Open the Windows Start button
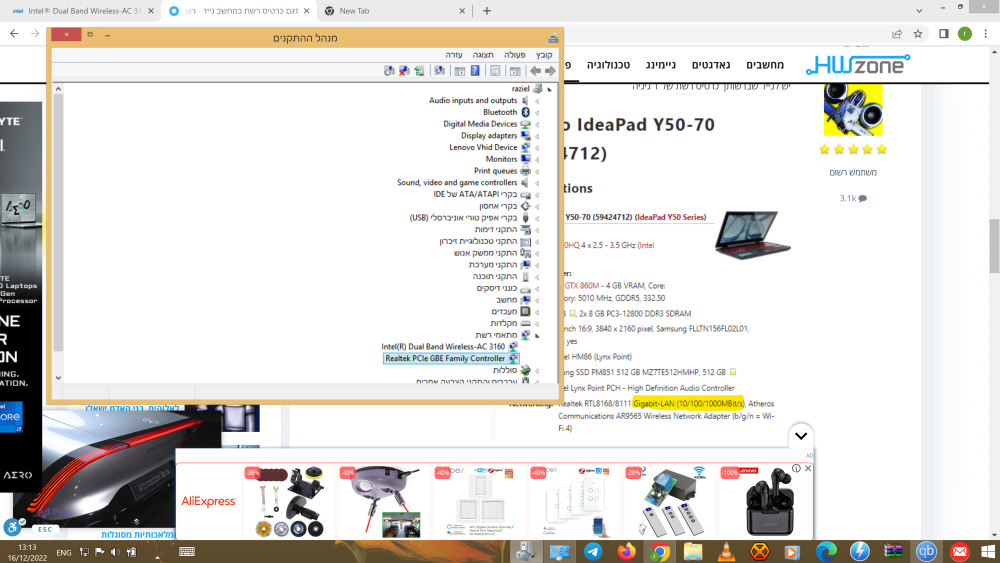The height and width of the screenshot is (563, 1000). (x=989, y=552)
